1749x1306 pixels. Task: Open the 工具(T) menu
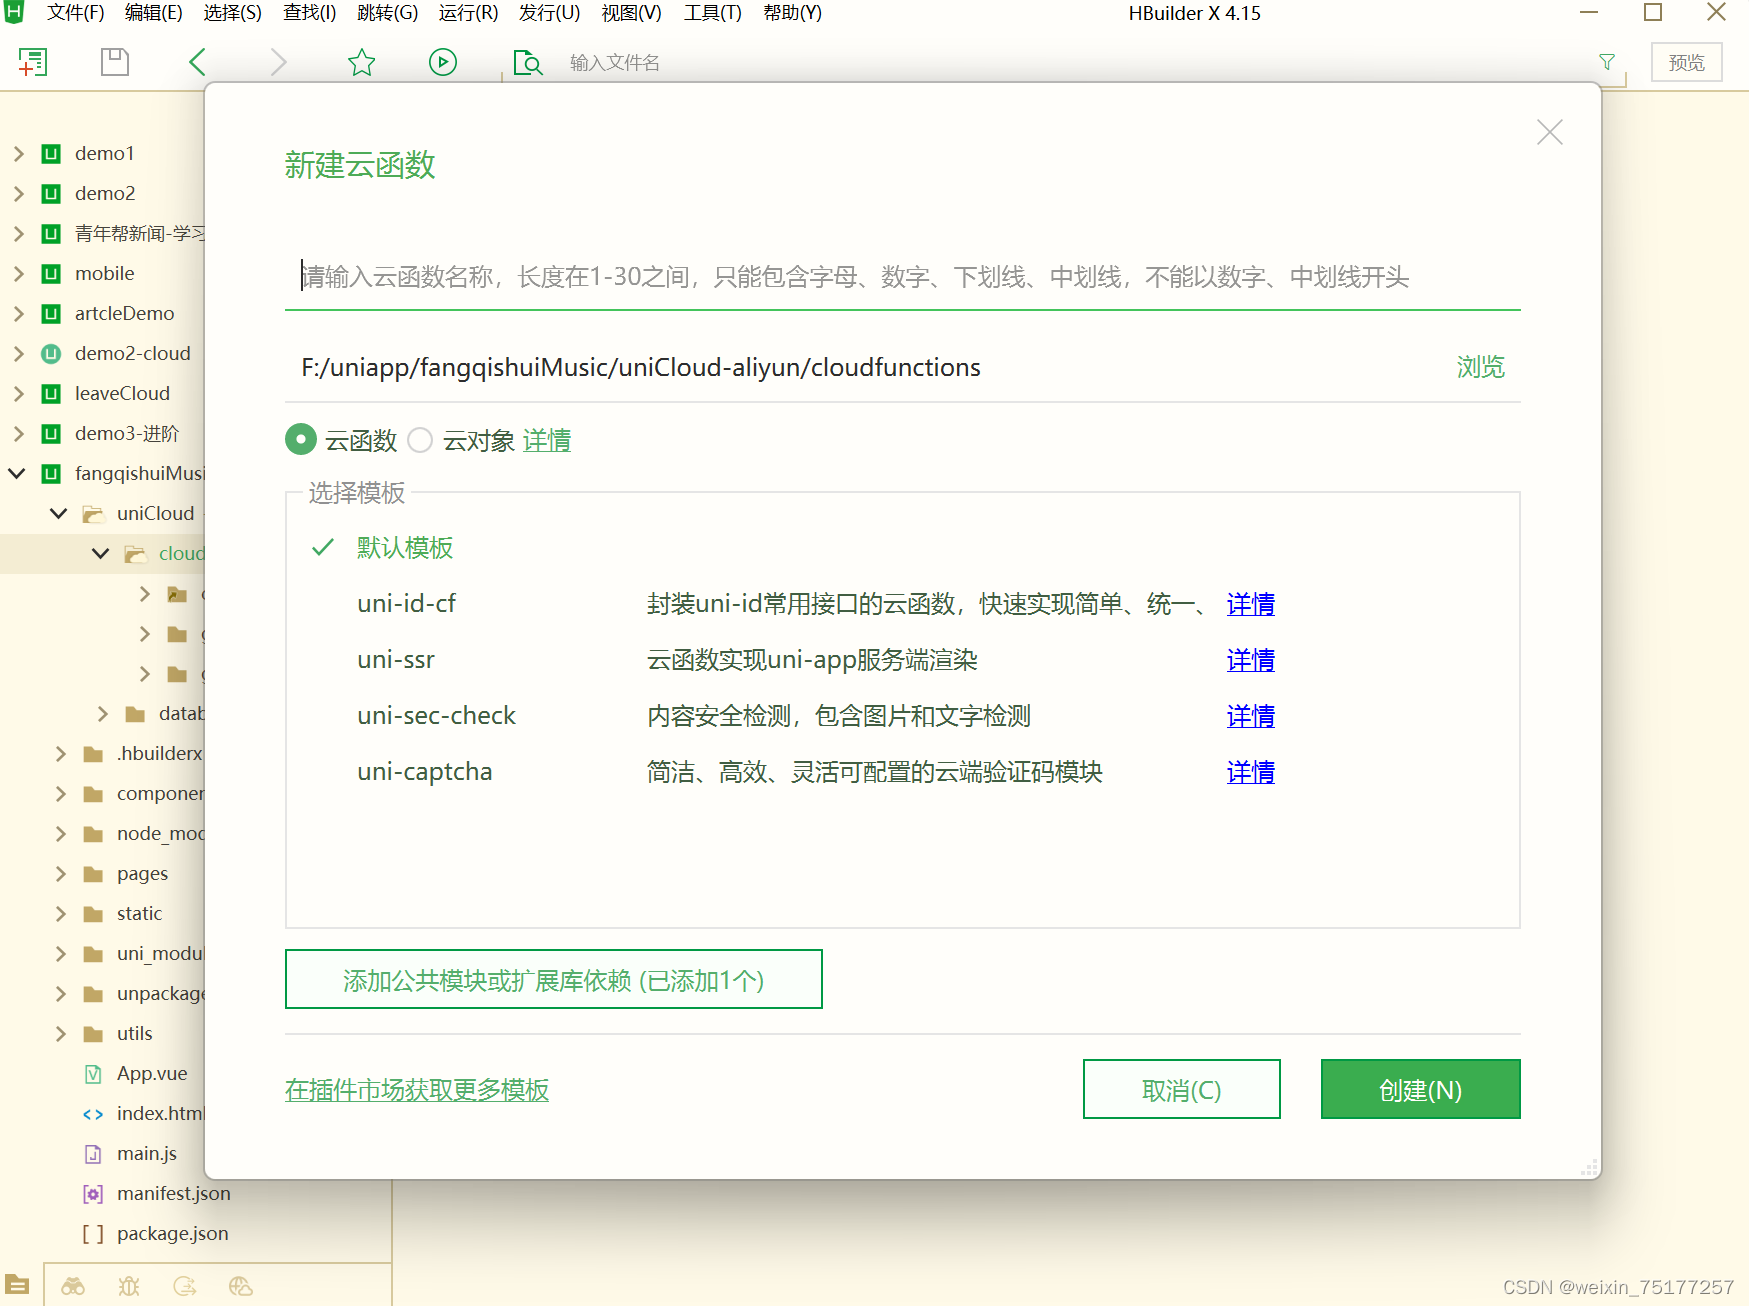711,13
